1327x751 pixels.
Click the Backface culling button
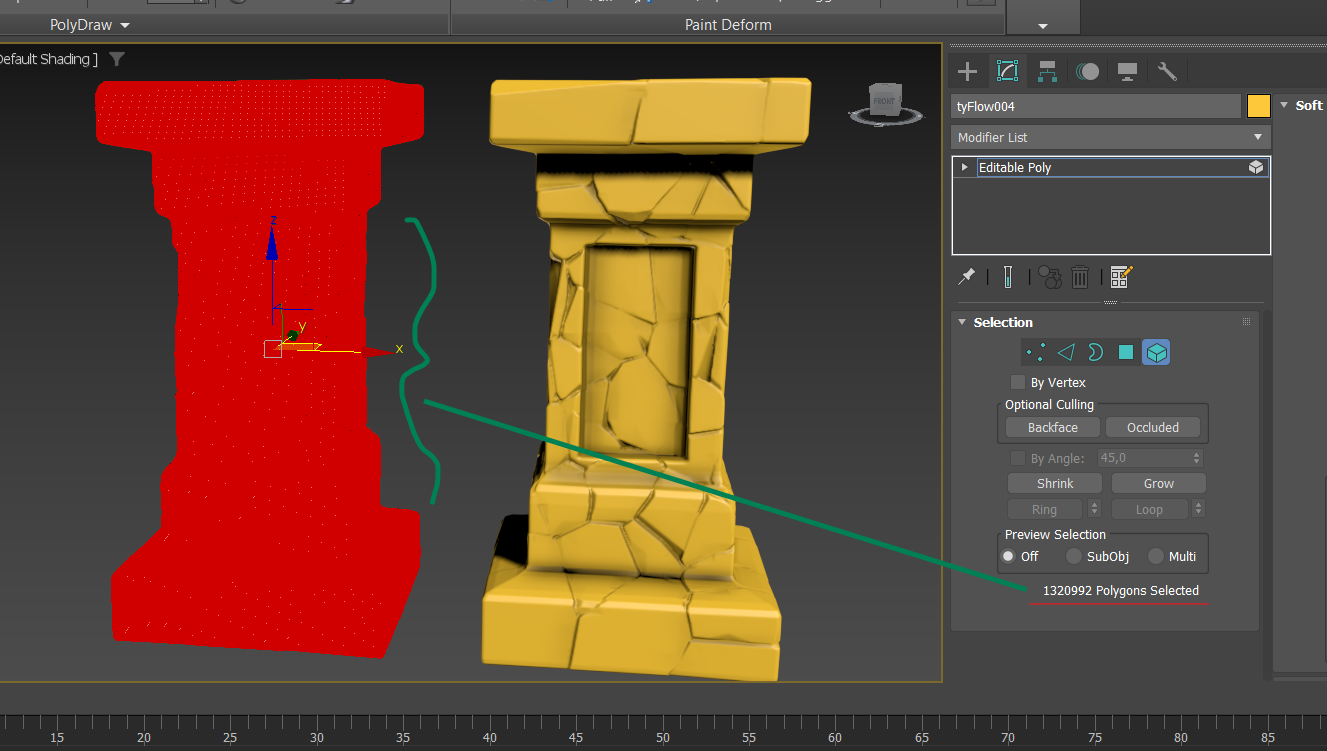click(x=1052, y=427)
